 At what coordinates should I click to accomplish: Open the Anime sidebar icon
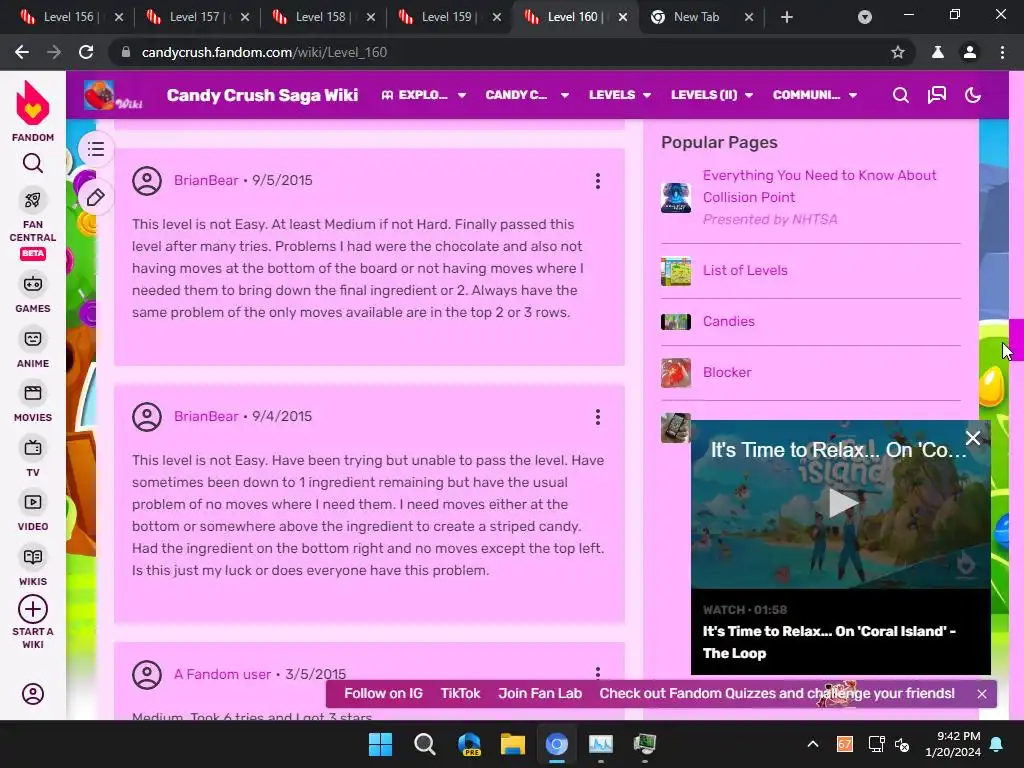[x=33, y=339]
